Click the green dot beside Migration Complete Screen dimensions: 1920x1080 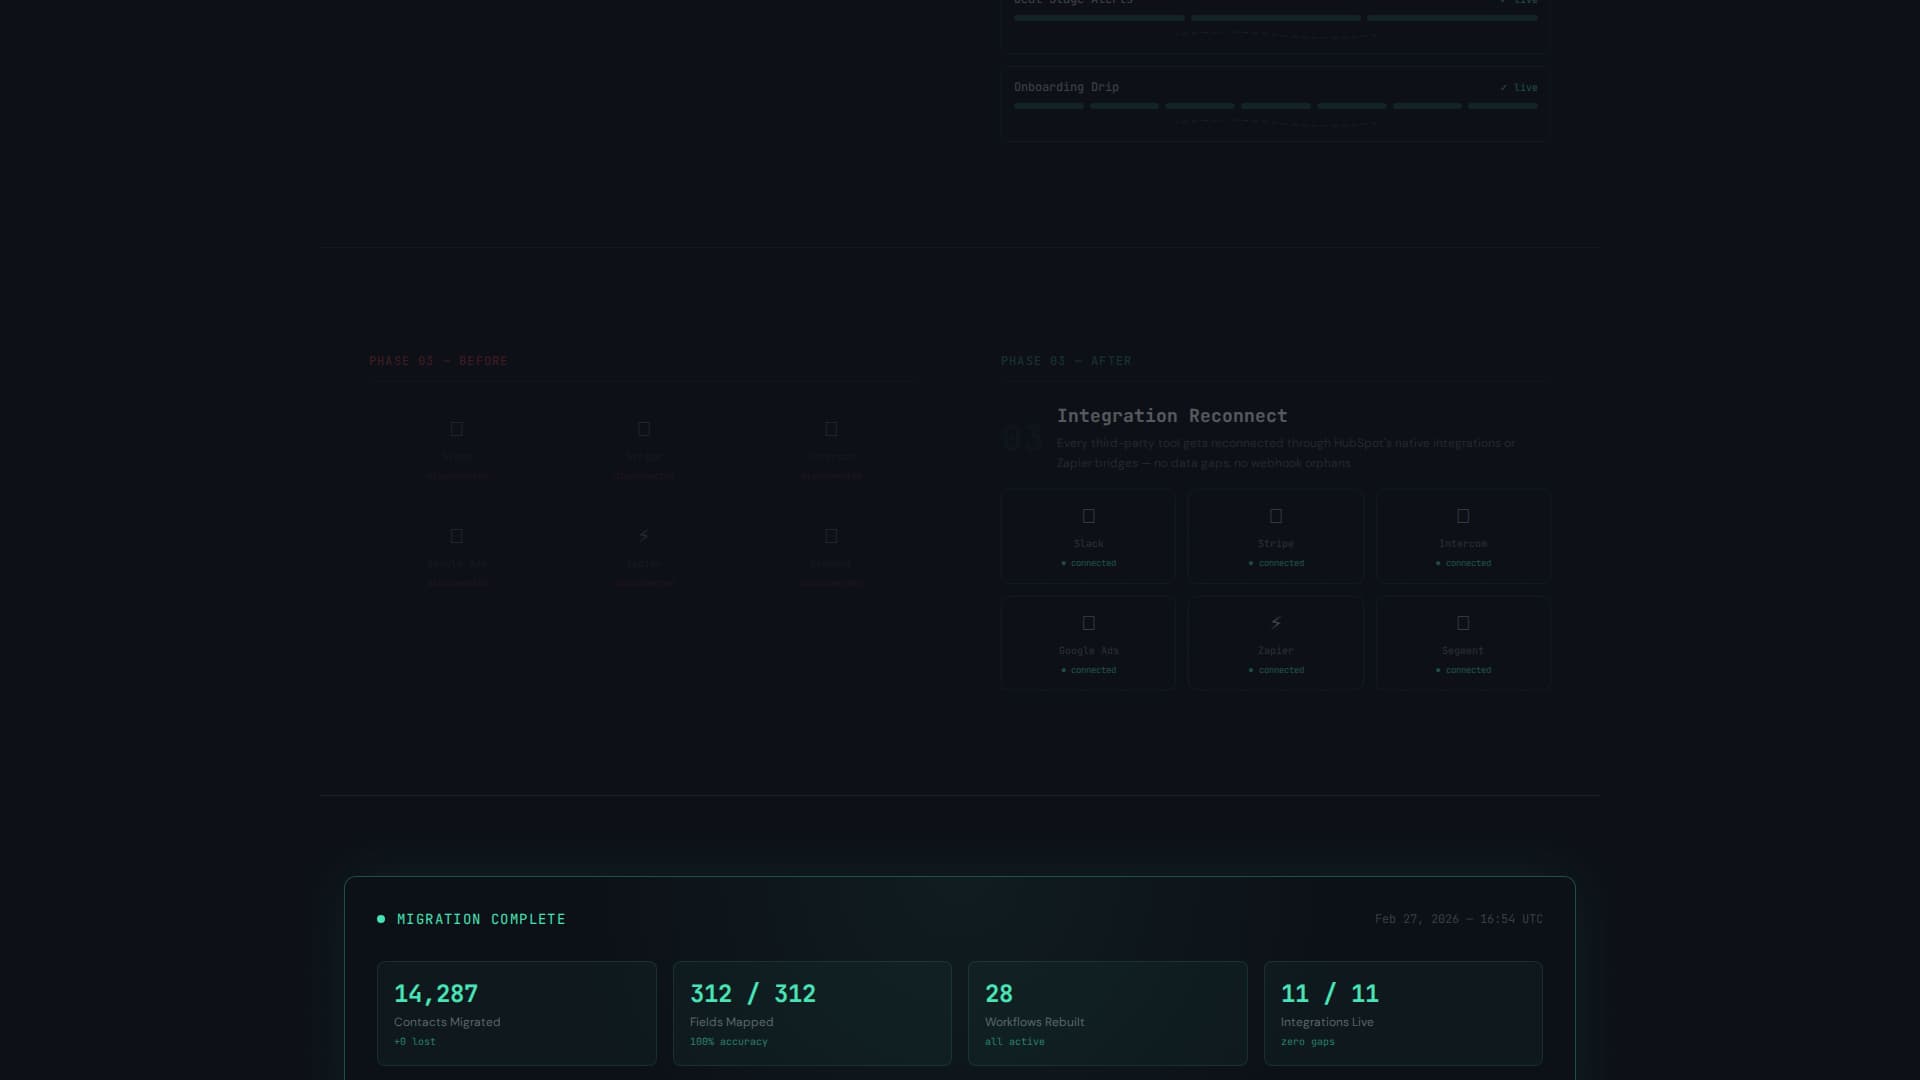tap(381, 919)
